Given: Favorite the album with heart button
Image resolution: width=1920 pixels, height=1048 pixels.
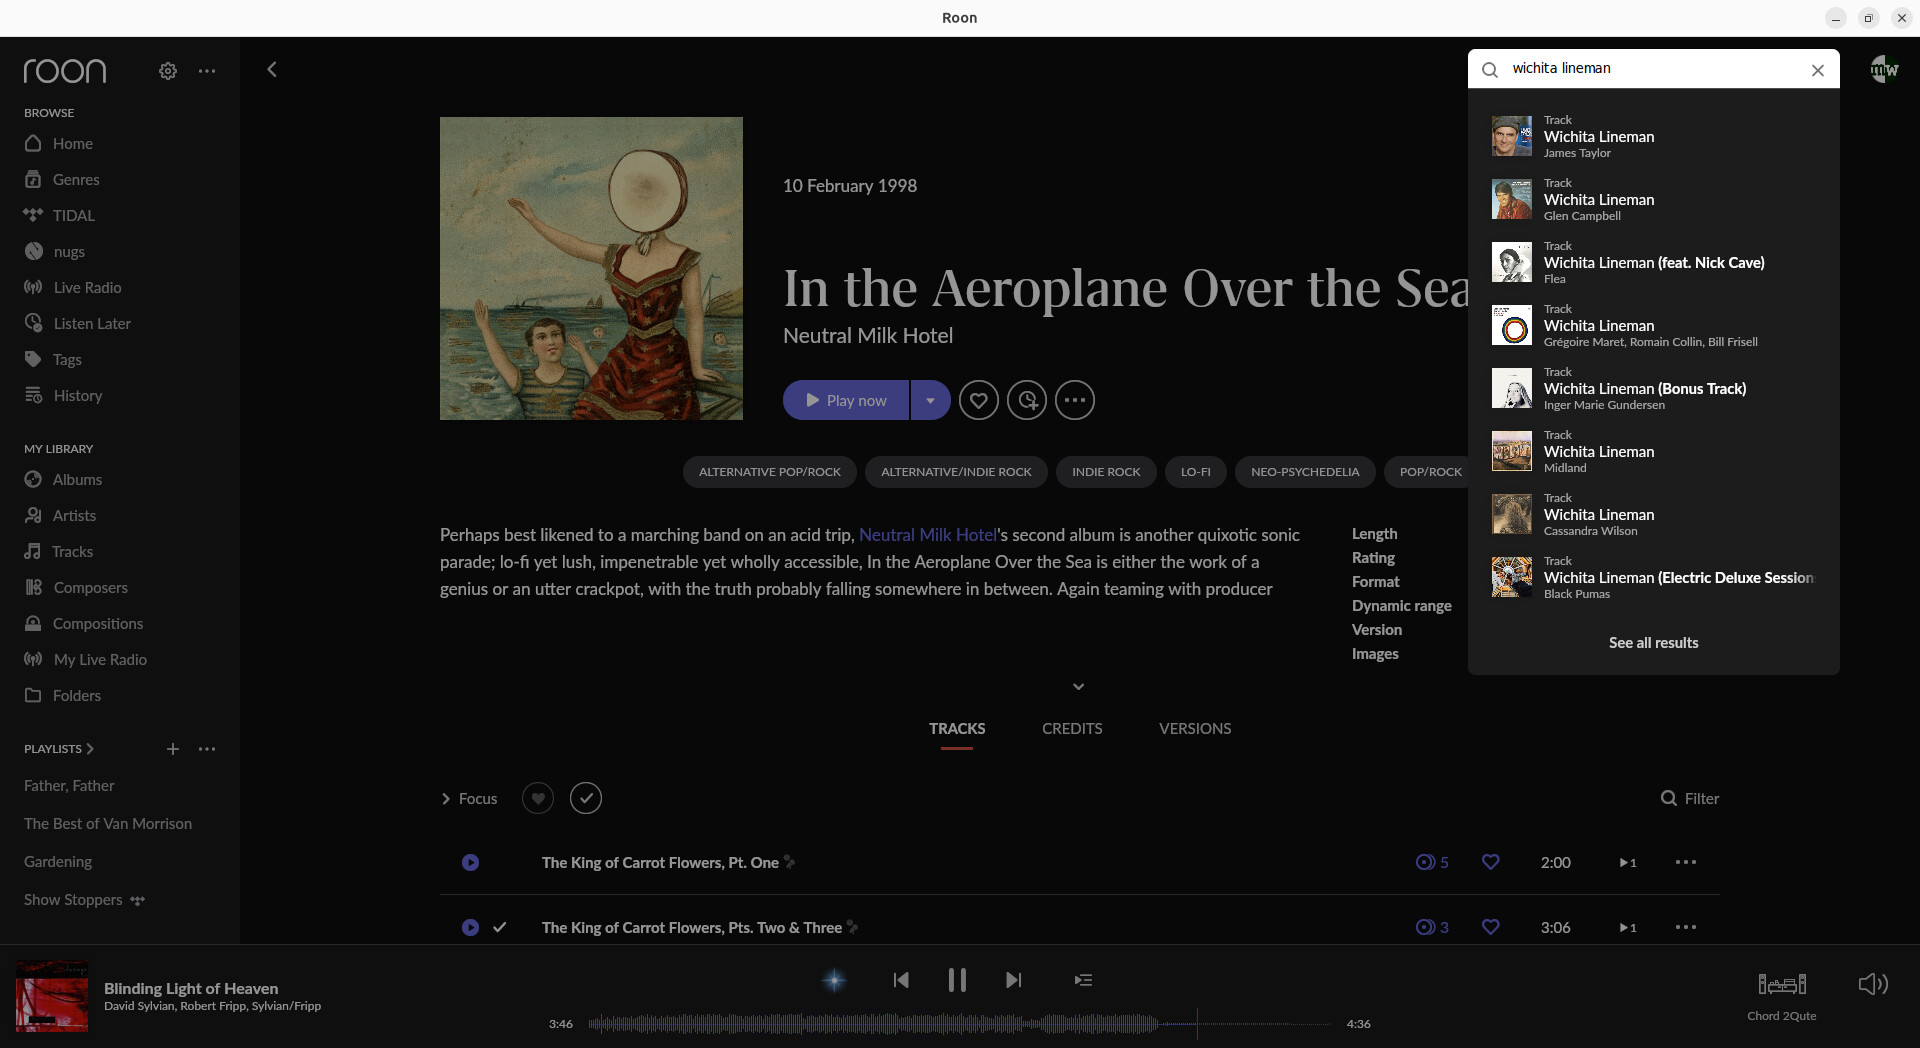Looking at the screenshot, I should click(x=979, y=400).
